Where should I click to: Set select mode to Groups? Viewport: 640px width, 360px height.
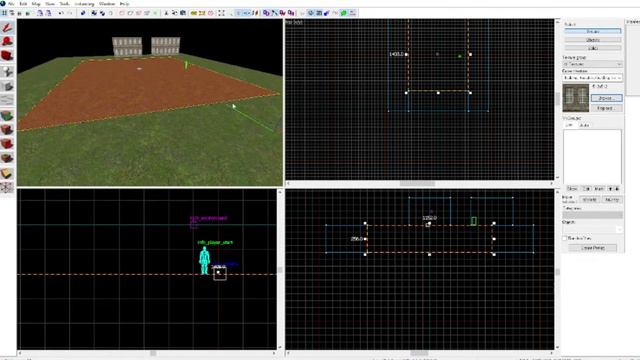(x=593, y=31)
